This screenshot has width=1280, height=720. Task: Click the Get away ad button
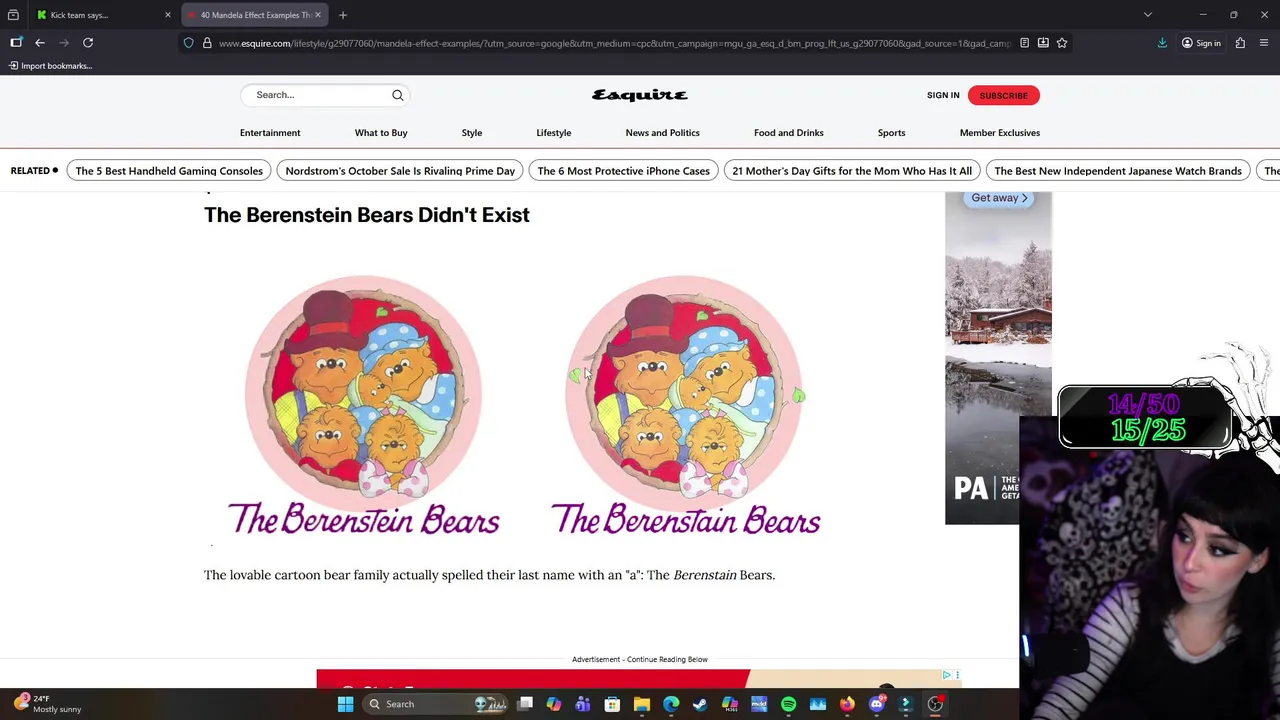coord(999,198)
